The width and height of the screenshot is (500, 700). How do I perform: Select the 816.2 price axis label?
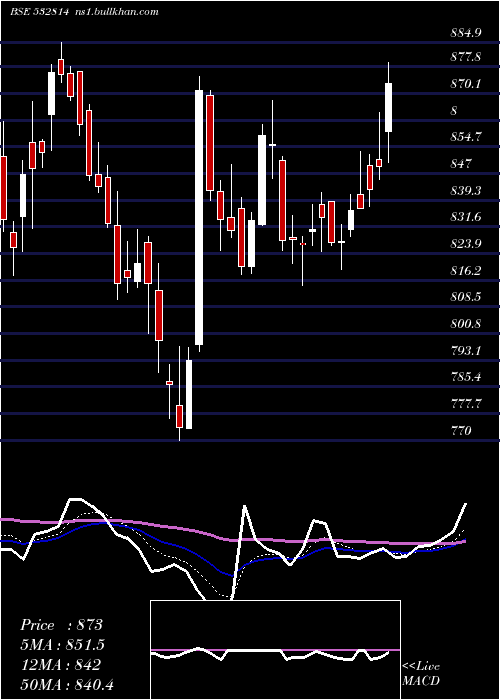[466, 271]
